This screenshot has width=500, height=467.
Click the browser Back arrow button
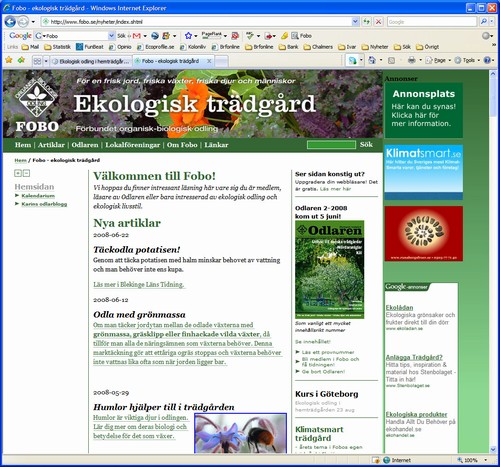tap(10, 22)
